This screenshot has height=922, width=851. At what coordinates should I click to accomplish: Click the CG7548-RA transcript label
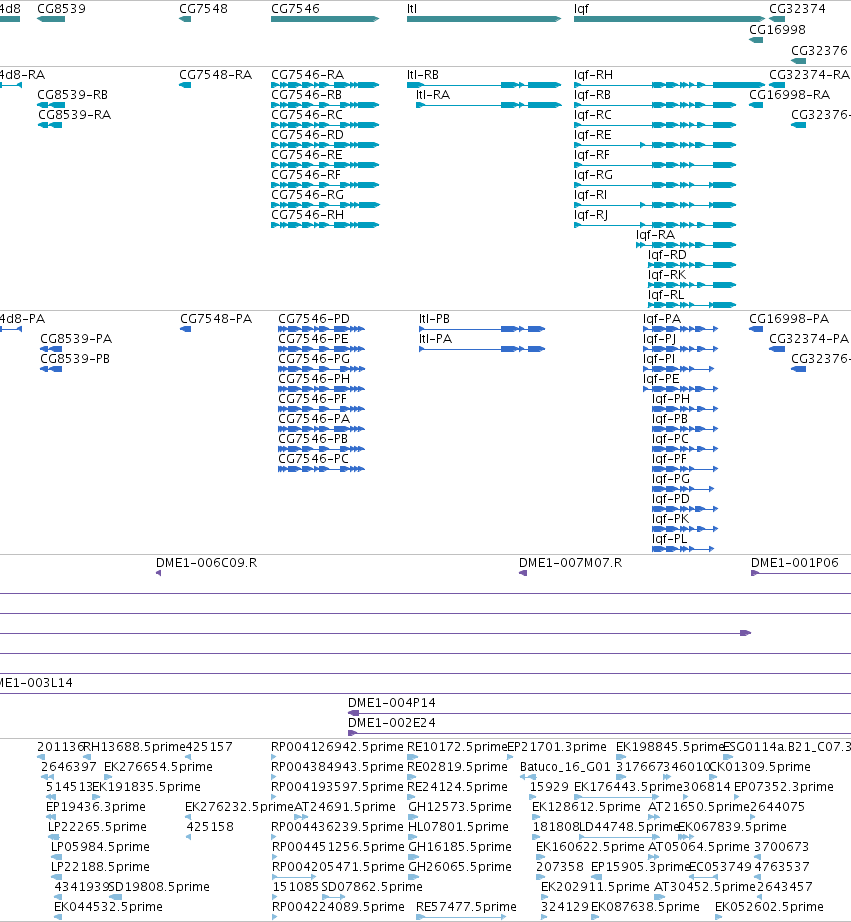tap(216, 75)
